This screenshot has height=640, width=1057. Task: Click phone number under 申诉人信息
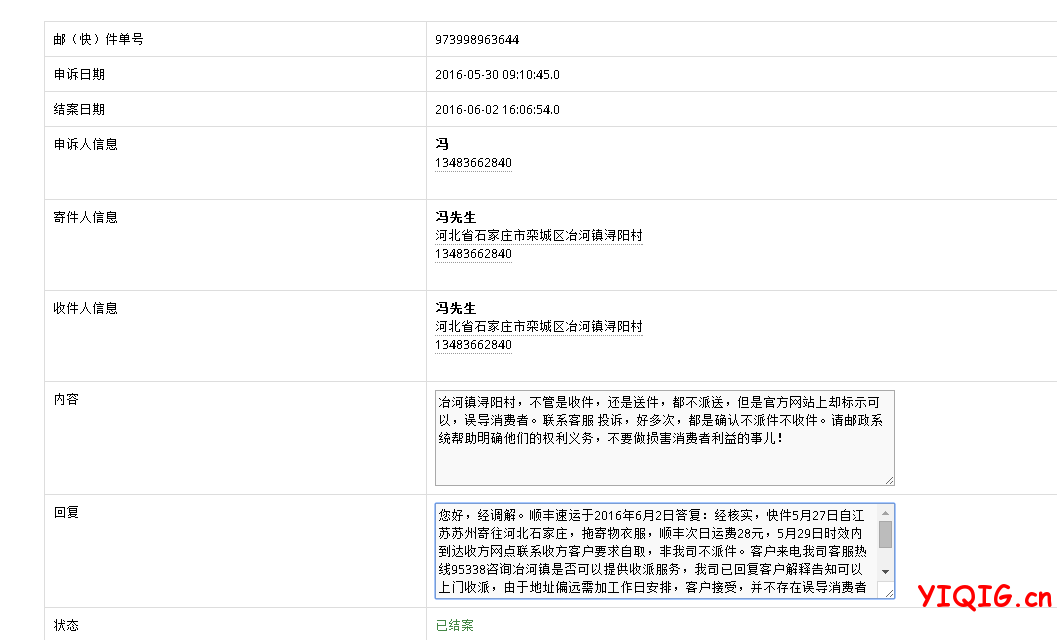pos(473,163)
